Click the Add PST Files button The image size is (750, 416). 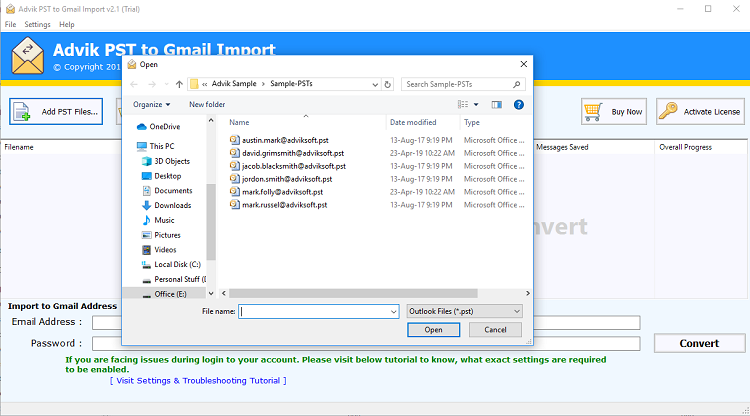56,111
